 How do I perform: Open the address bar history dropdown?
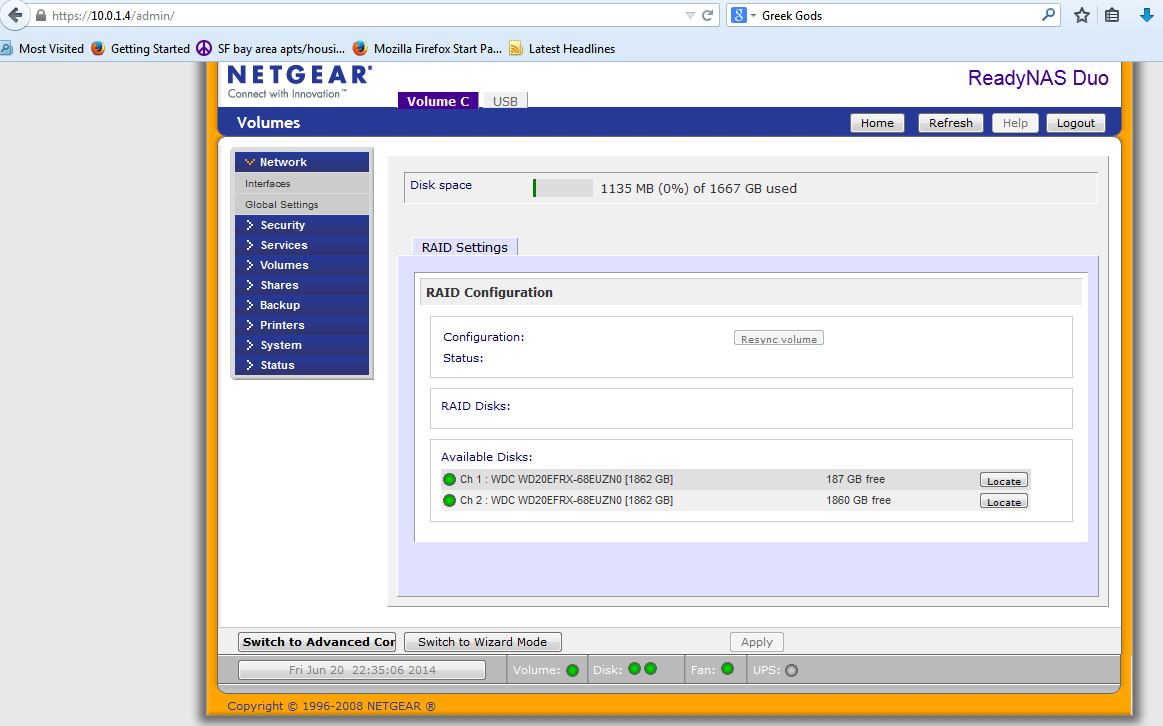[690, 15]
